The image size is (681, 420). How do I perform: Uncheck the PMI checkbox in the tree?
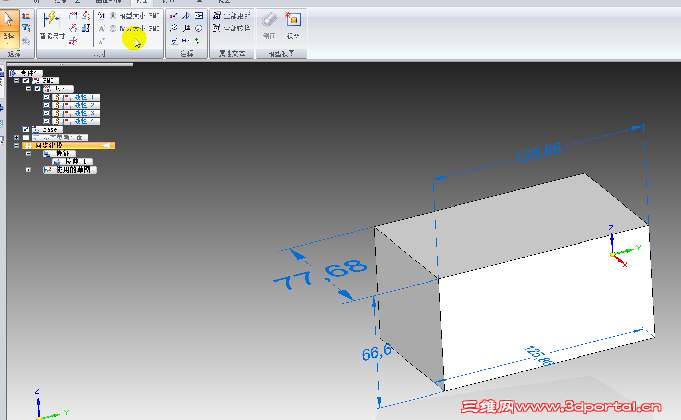(x=26, y=81)
